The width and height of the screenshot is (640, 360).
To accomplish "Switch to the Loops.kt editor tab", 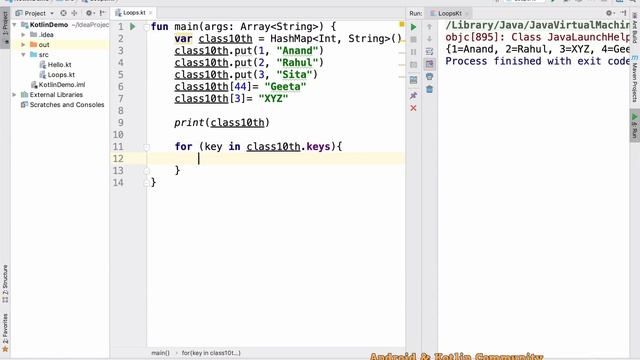I will [x=134, y=13].
